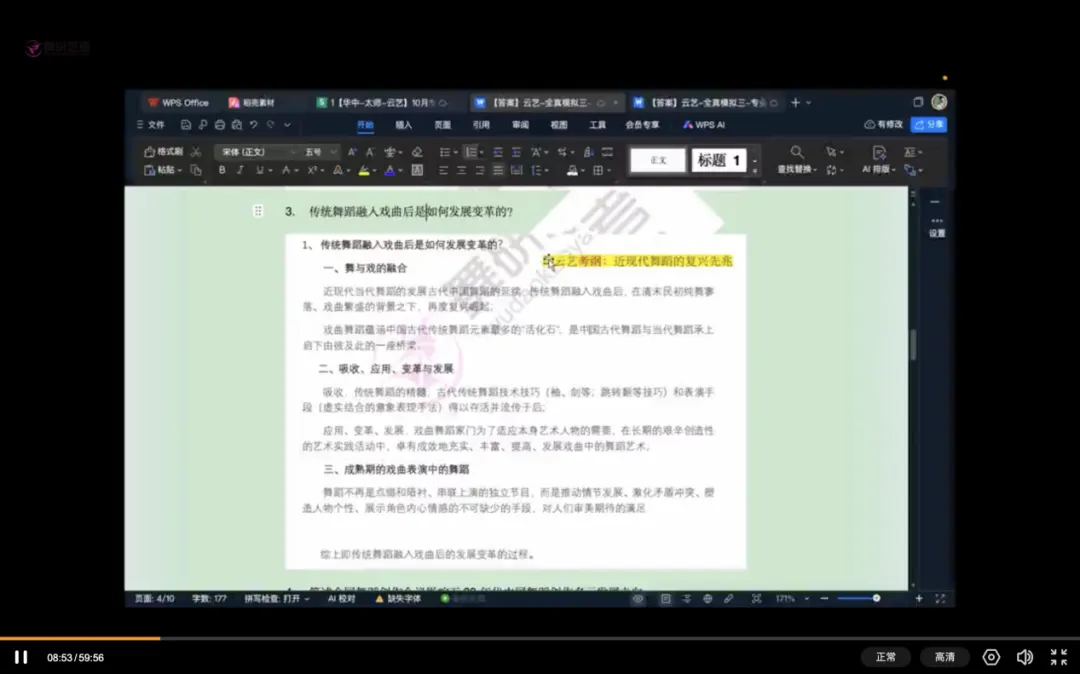The width and height of the screenshot is (1080, 674).
Task: Toggle Underline formatting
Action: [260, 170]
